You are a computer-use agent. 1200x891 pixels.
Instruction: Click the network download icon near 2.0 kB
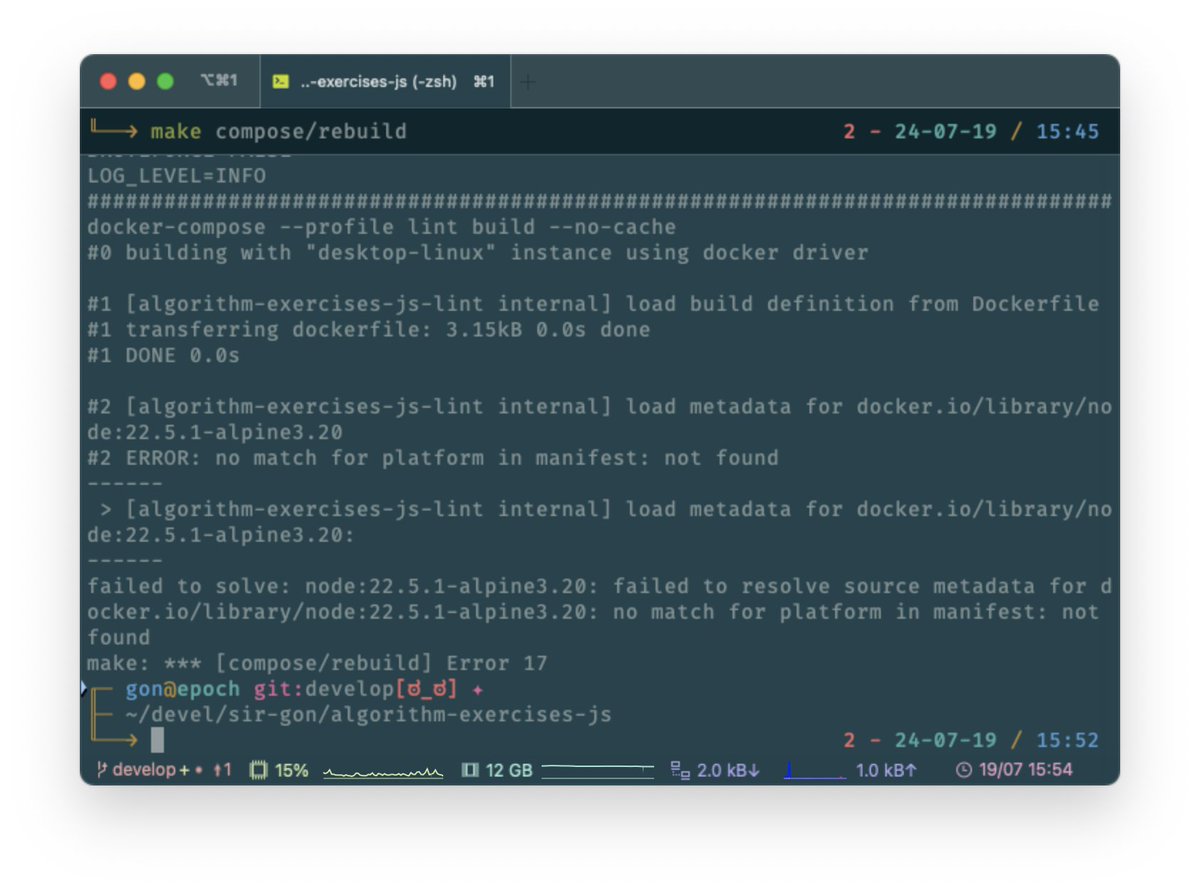click(x=681, y=770)
